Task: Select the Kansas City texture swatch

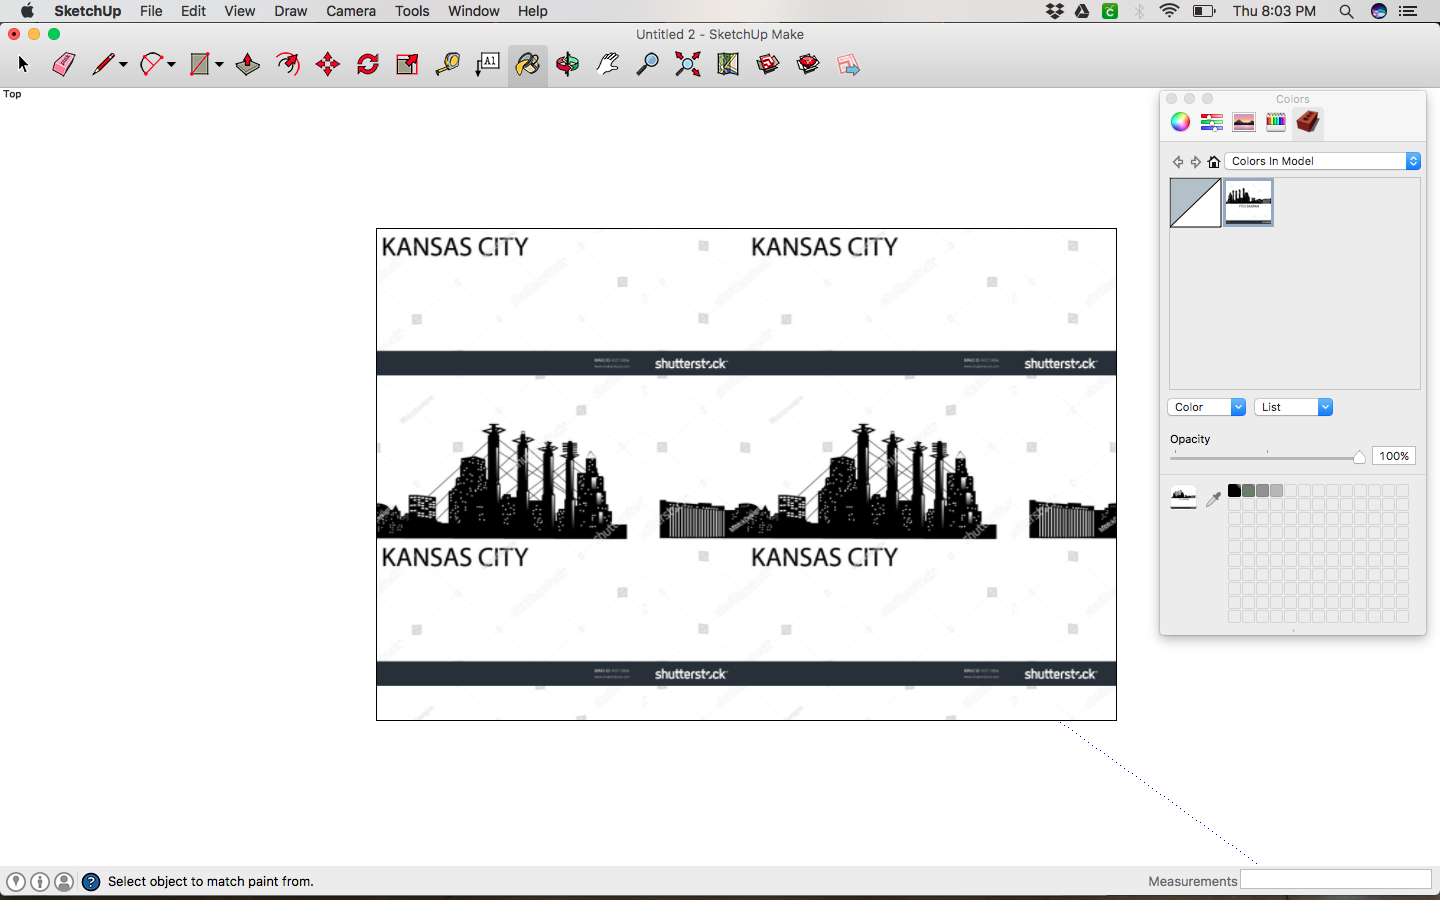Action: (x=1248, y=203)
